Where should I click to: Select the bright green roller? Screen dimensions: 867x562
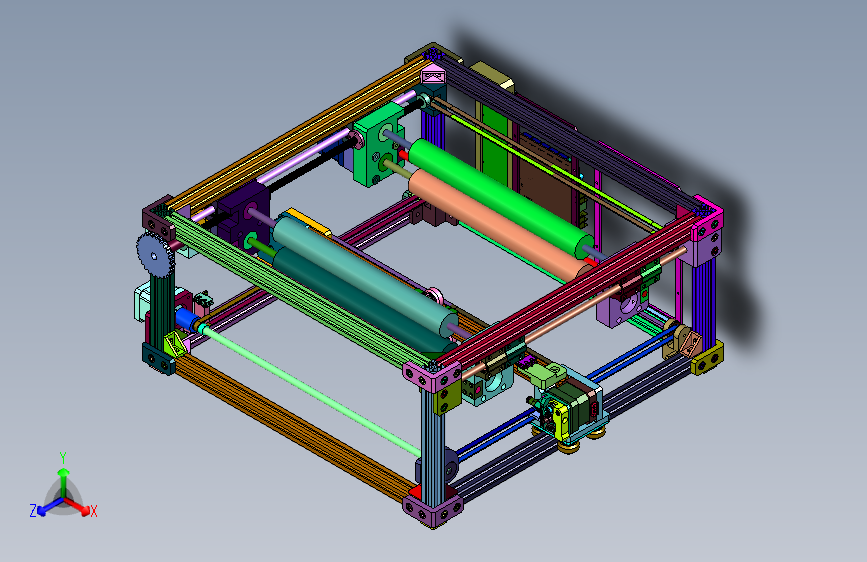[500, 198]
